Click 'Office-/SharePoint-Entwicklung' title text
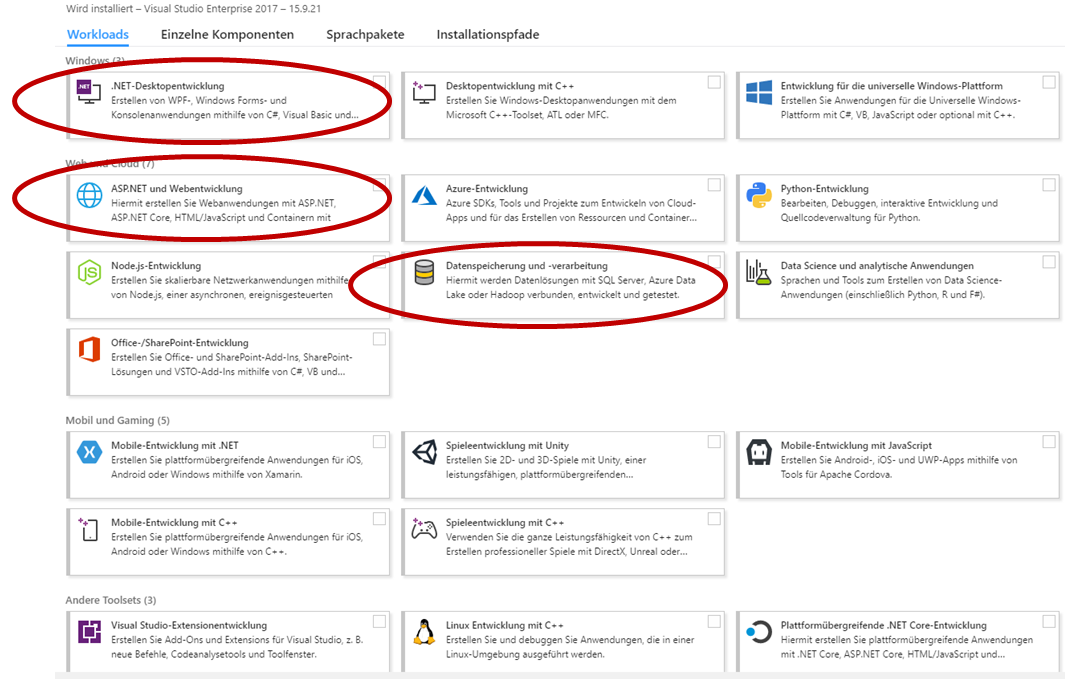1065x679 pixels. click(x=180, y=343)
